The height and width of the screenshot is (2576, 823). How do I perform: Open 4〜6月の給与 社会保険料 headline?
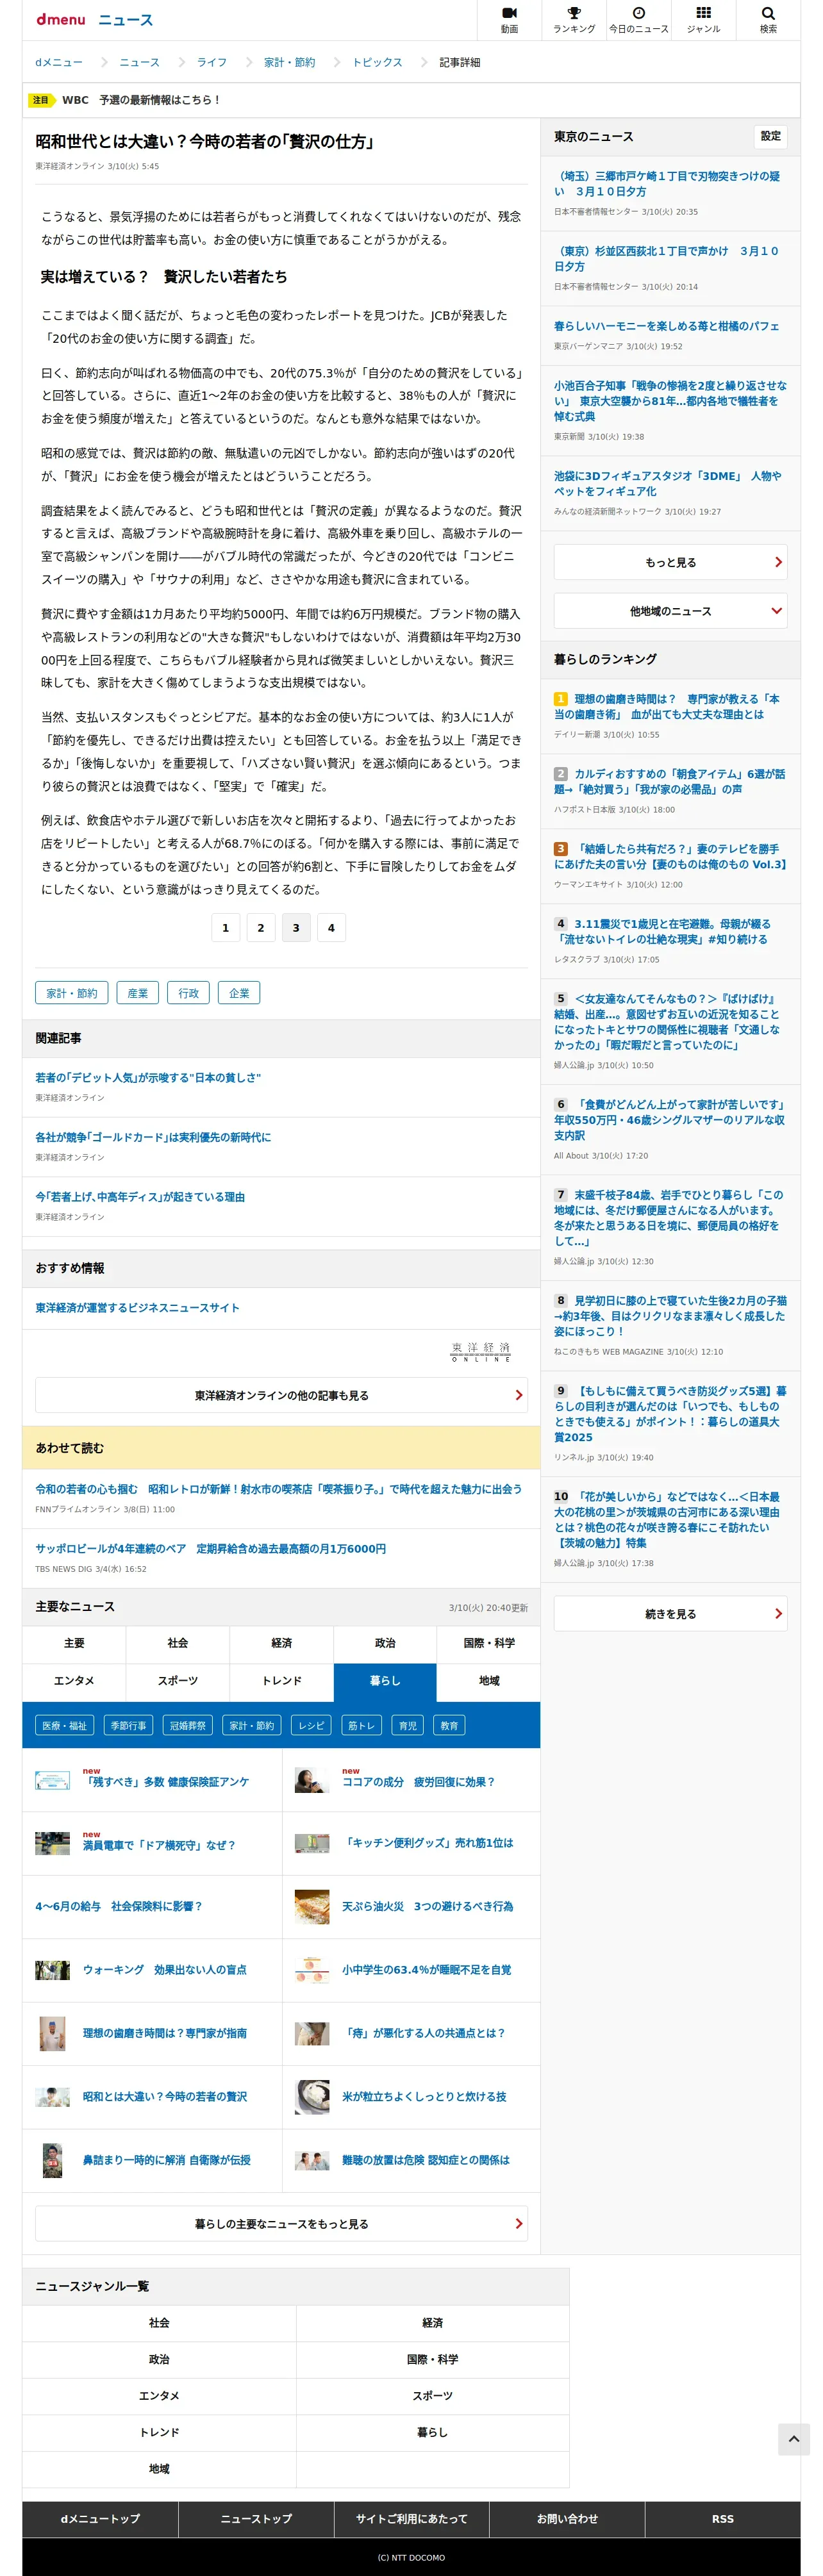[x=119, y=1906]
